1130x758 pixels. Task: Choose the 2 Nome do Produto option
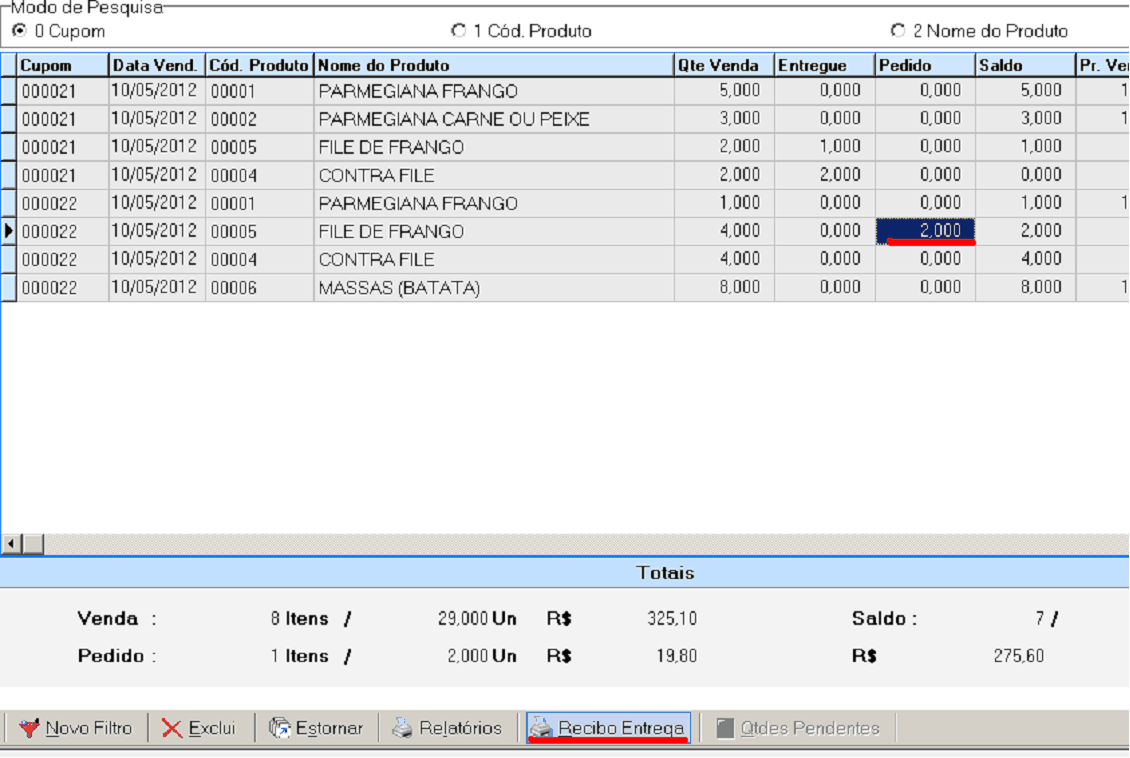(x=897, y=31)
